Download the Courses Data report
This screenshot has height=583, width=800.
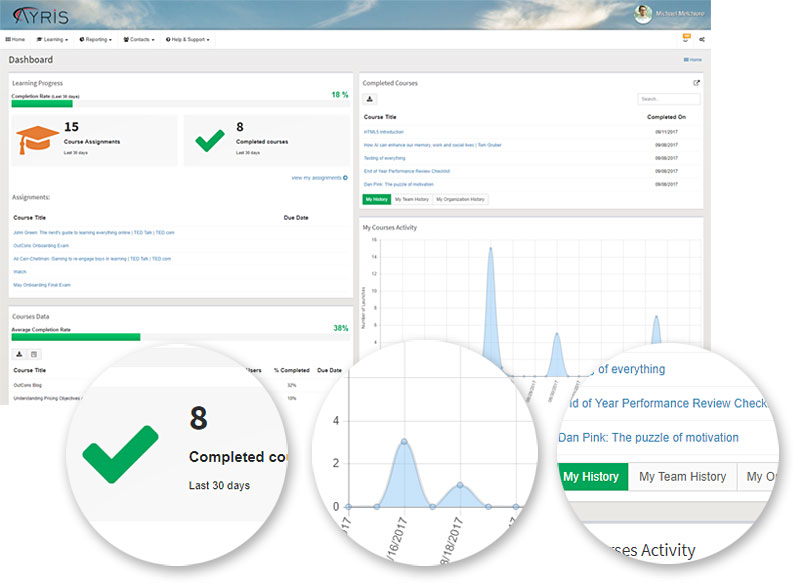coord(19,354)
